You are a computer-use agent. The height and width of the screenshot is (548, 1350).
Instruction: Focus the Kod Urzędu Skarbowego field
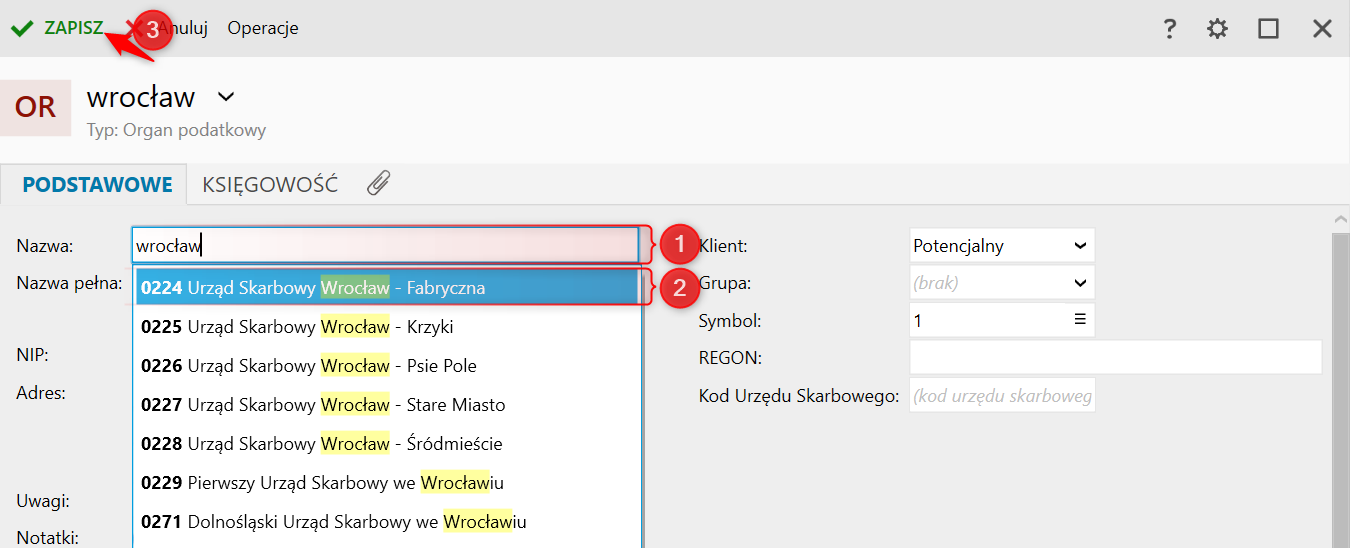tap(1002, 396)
